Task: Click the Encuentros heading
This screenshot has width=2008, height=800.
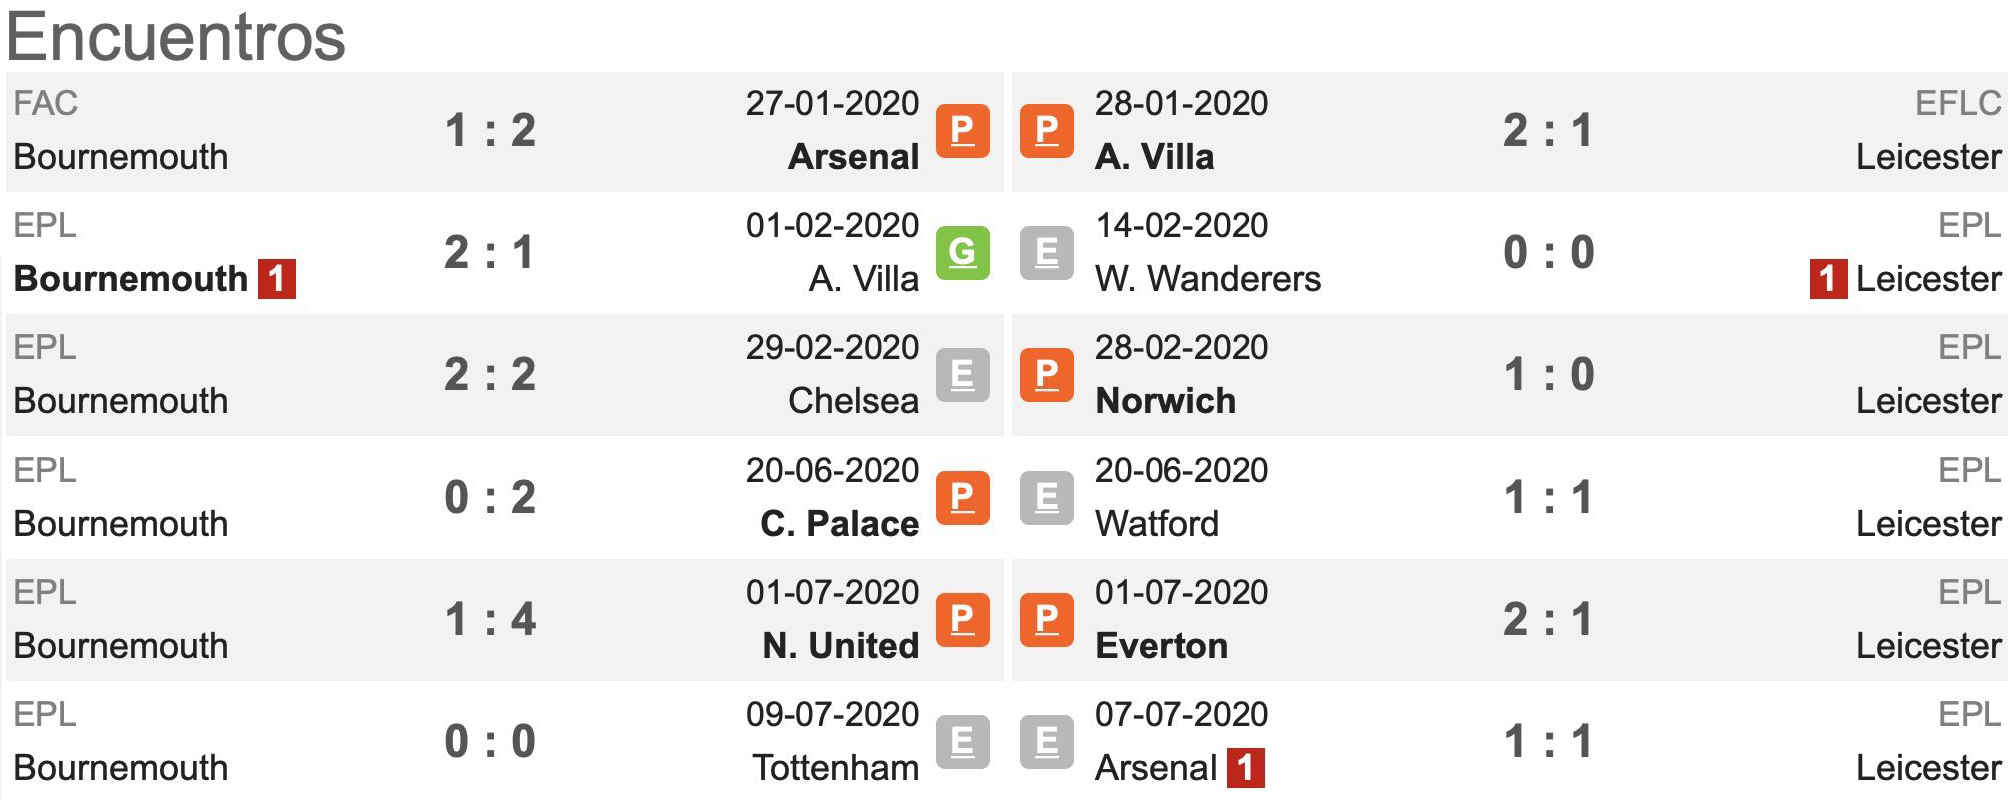Action: point(176,37)
